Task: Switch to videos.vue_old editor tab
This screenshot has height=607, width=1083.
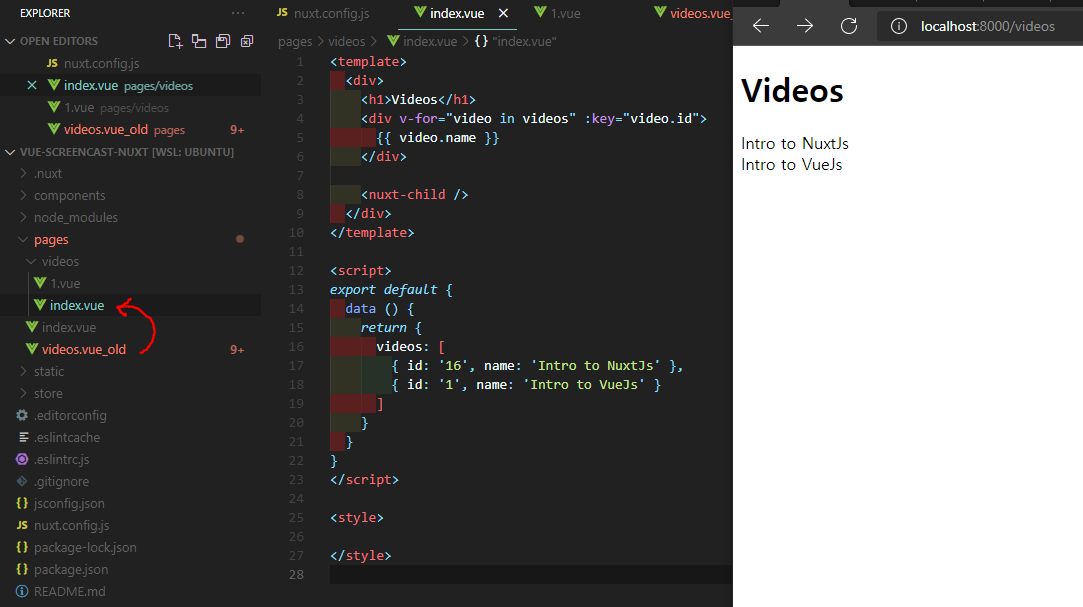Action: click(692, 13)
